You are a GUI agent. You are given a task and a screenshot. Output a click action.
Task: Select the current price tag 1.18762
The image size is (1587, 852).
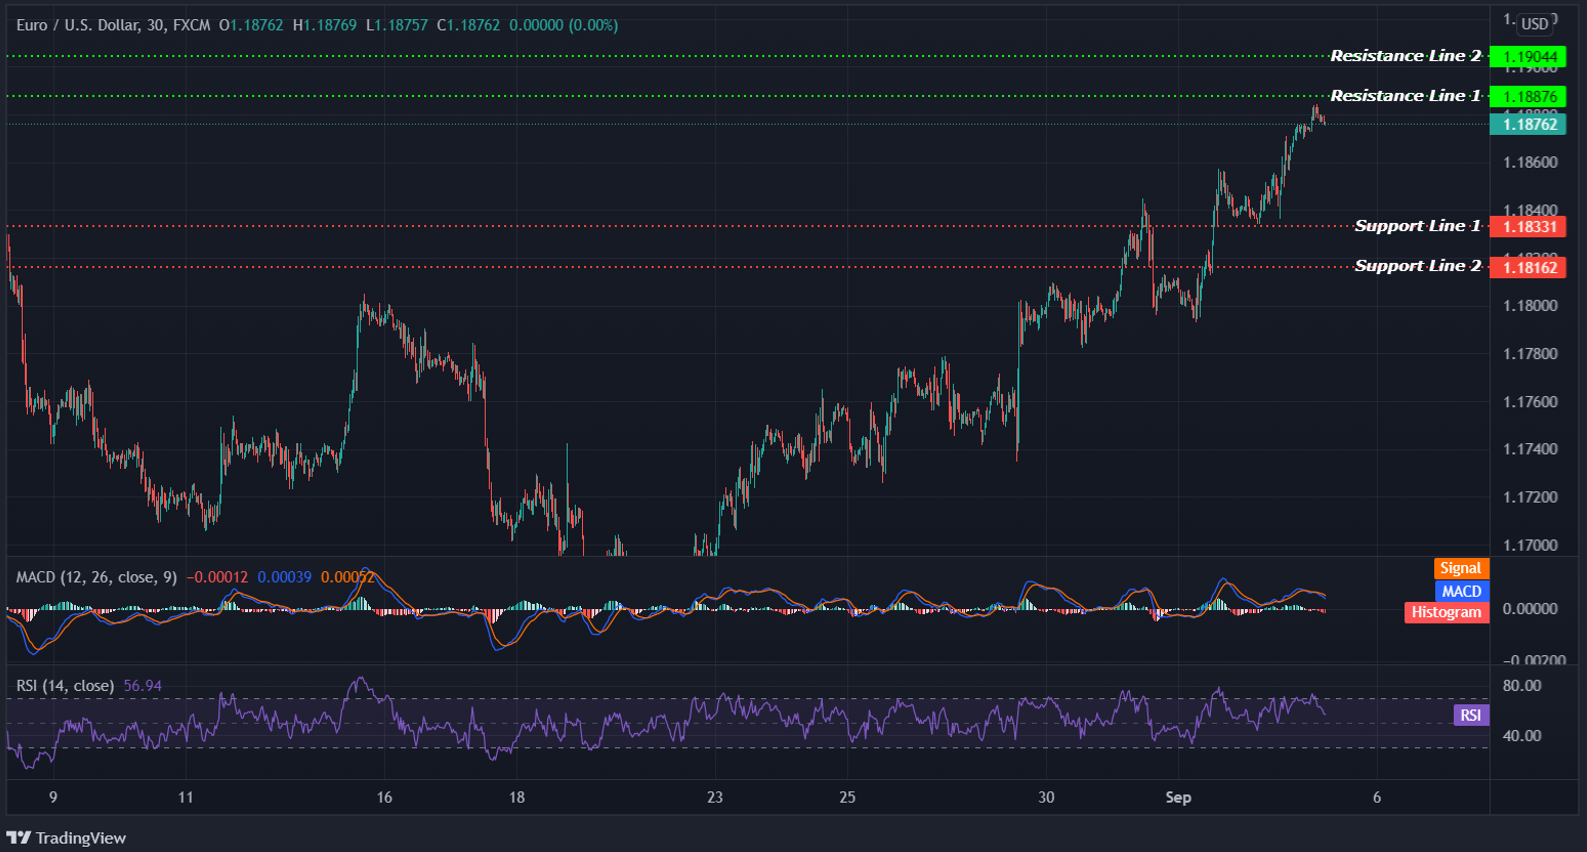tap(1527, 124)
